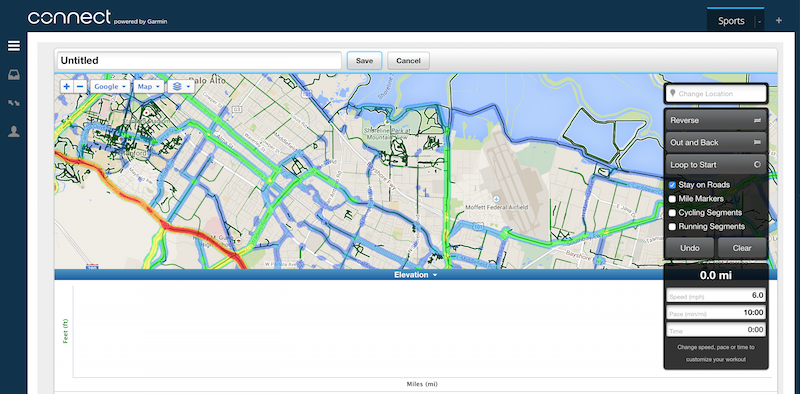This screenshot has height=394, width=800.
Task: Expand the Map type dropdown
Action: click(148, 87)
